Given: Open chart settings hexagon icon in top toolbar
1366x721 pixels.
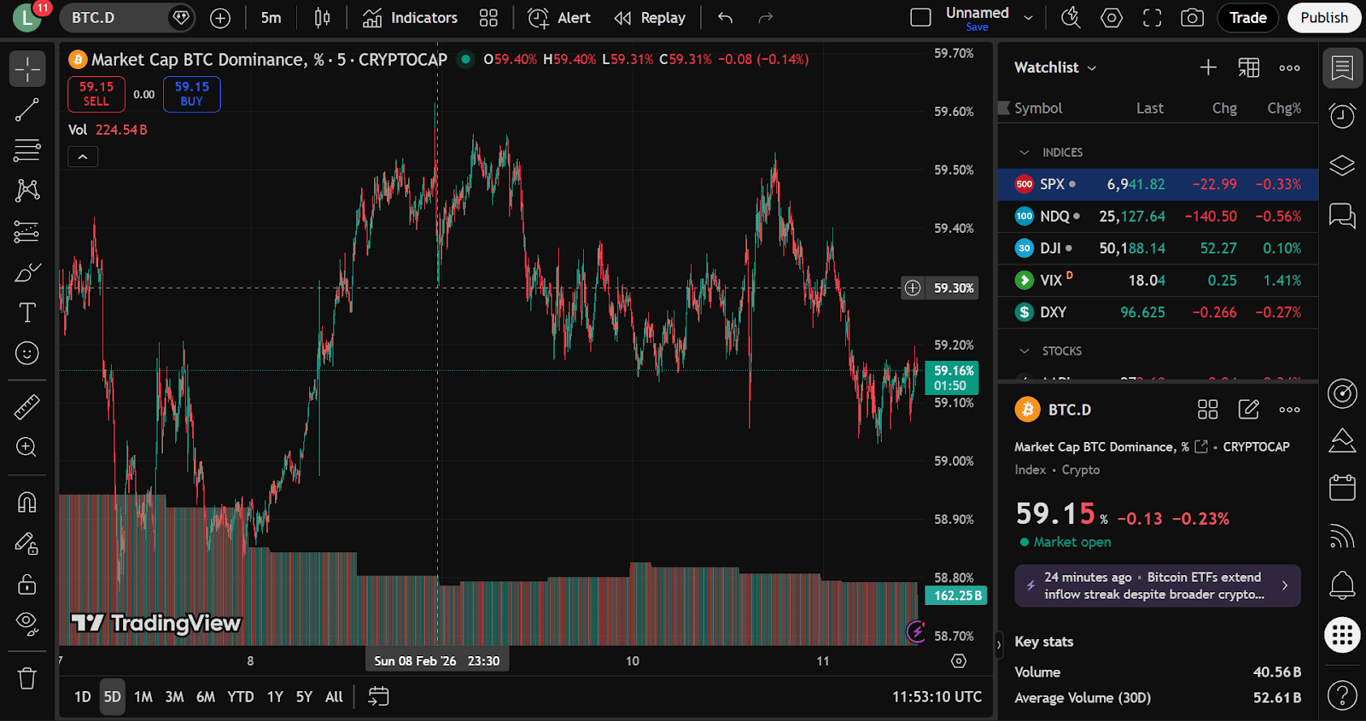Looking at the screenshot, I should 1111,18.
